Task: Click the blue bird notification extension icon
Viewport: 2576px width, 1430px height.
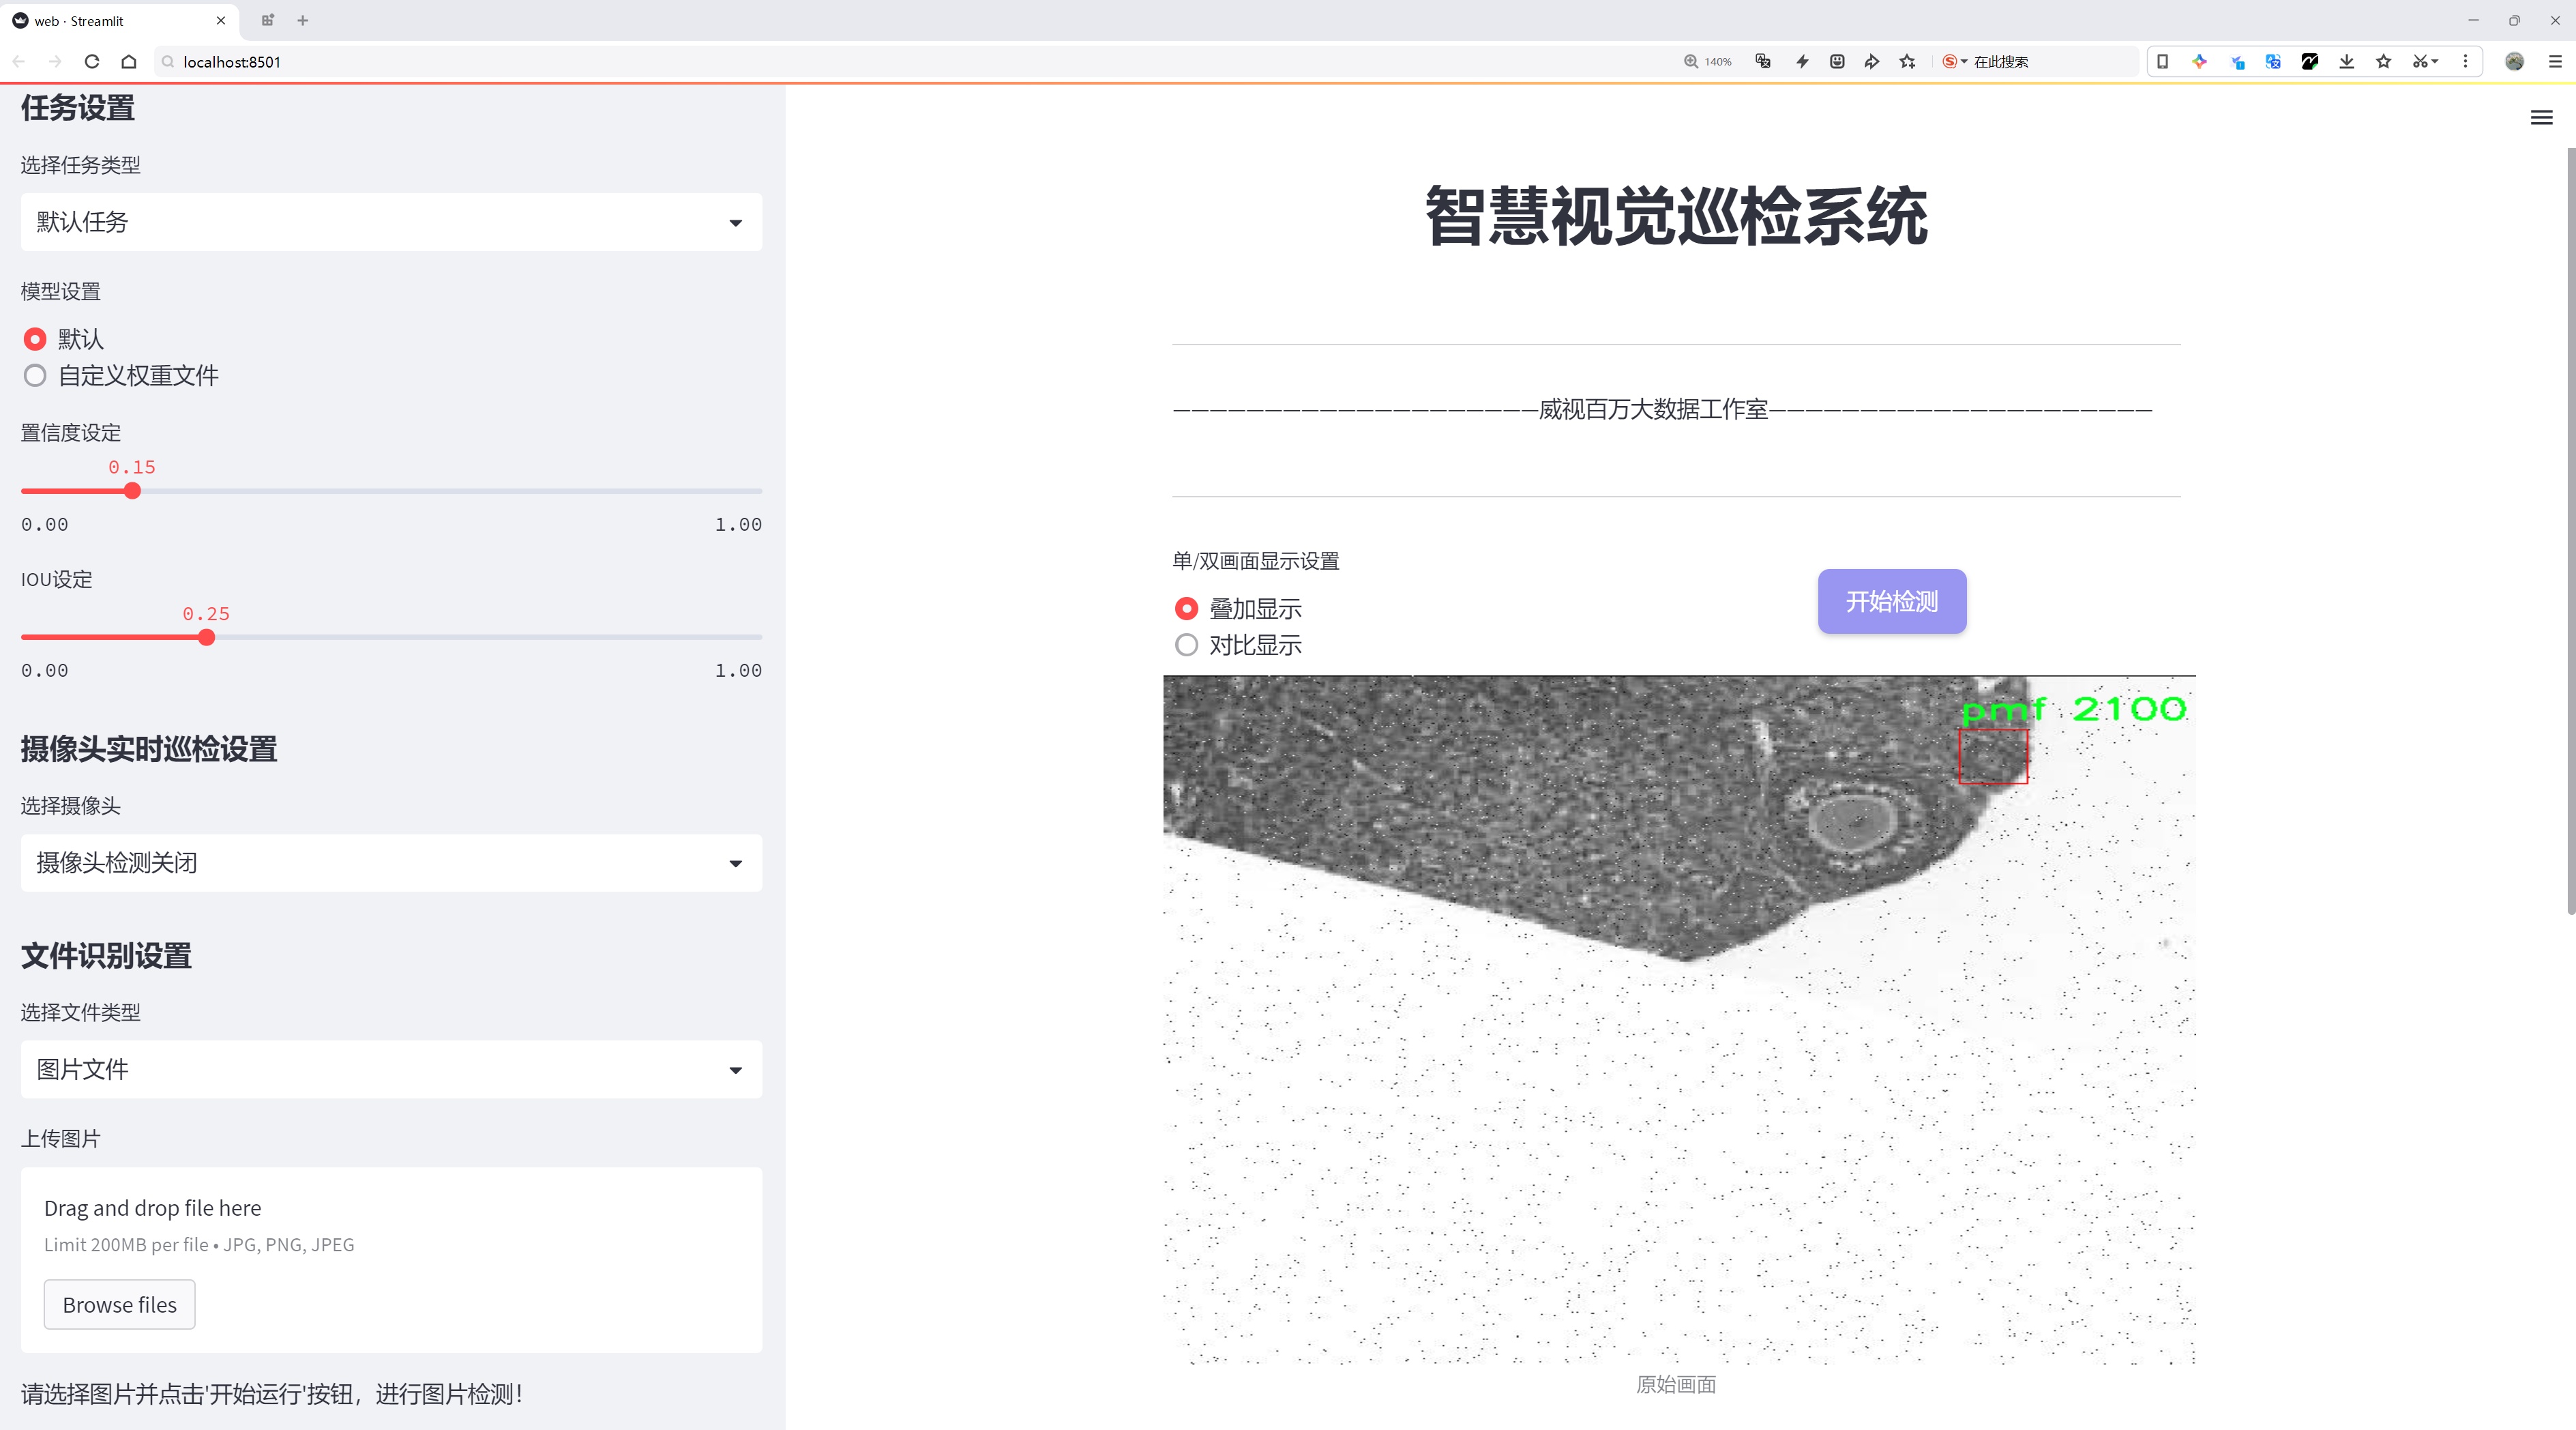Action: coord(2237,62)
